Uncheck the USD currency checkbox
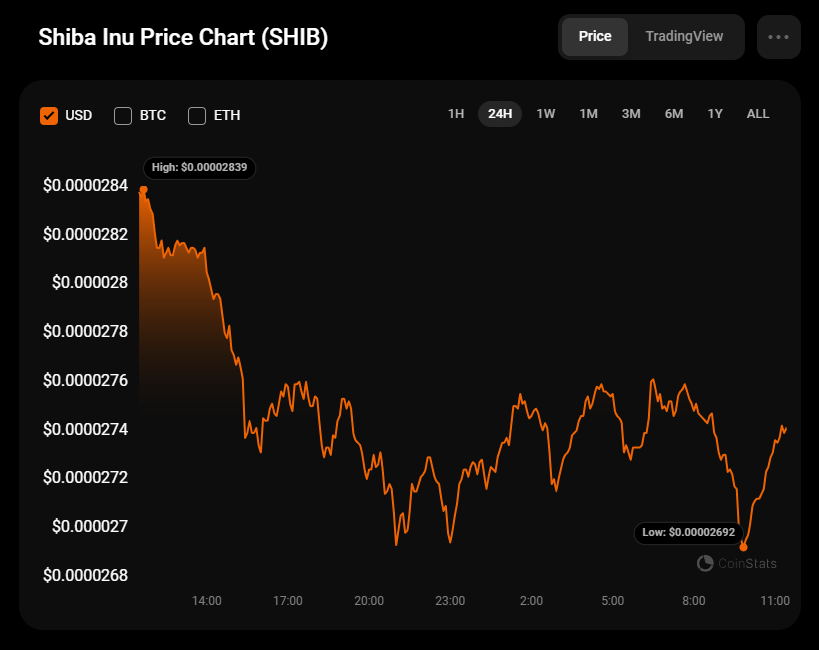 coord(49,115)
